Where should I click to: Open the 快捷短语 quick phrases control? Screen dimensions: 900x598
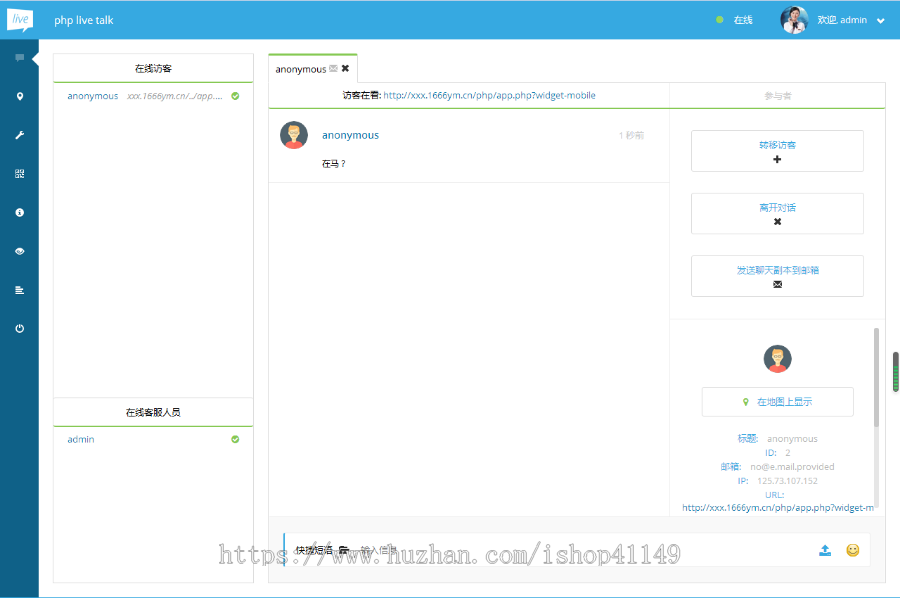click(322, 550)
